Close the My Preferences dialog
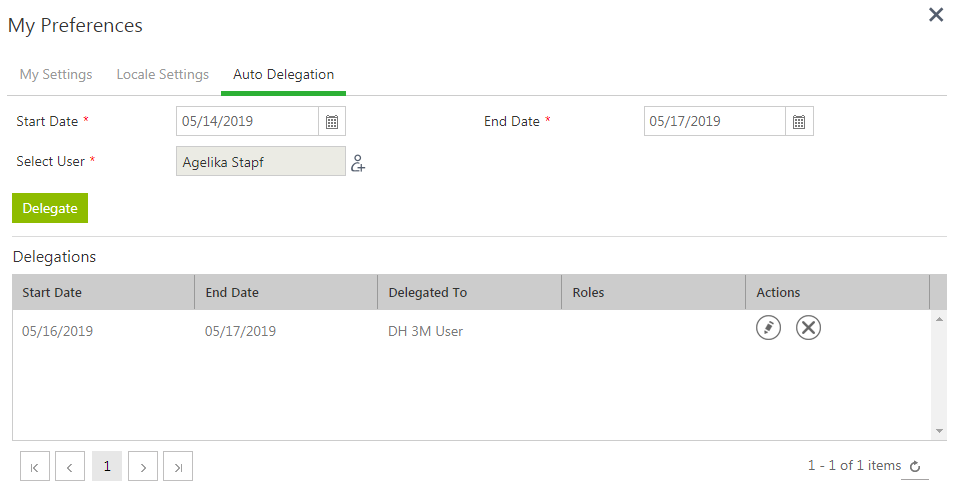Image resolution: width=955 pixels, height=489 pixels. [936, 15]
